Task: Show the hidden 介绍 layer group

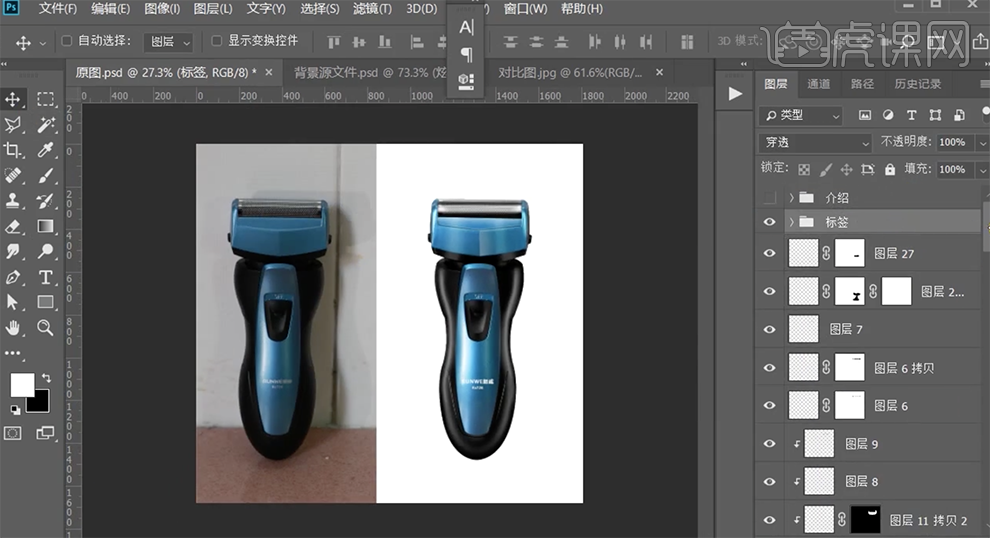Action: [x=769, y=198]
